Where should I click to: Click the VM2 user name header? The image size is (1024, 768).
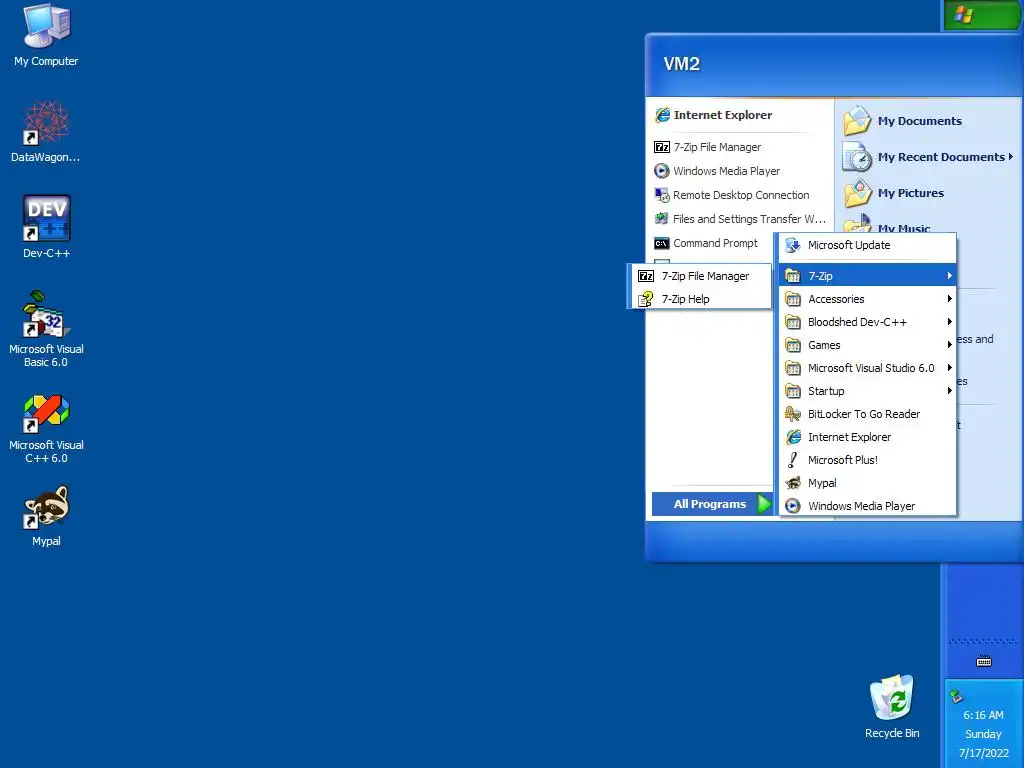point(682,64)
